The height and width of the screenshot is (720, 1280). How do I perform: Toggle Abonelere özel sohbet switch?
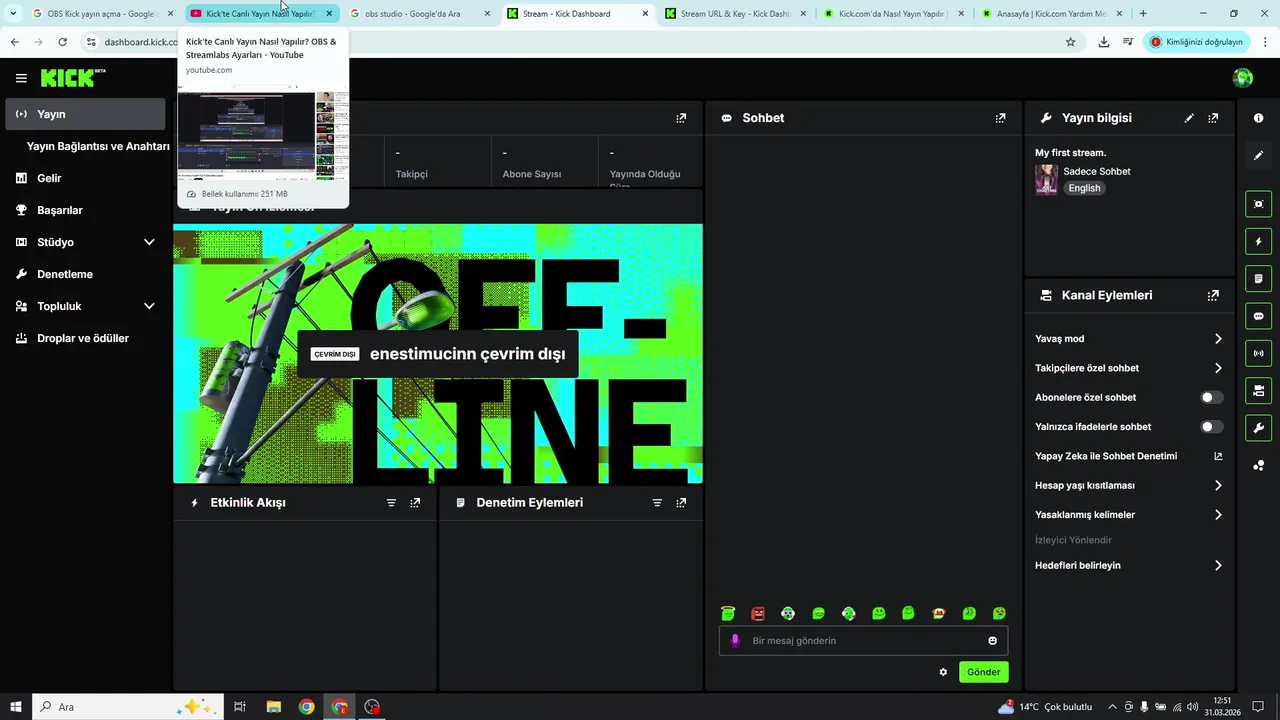1212,397
